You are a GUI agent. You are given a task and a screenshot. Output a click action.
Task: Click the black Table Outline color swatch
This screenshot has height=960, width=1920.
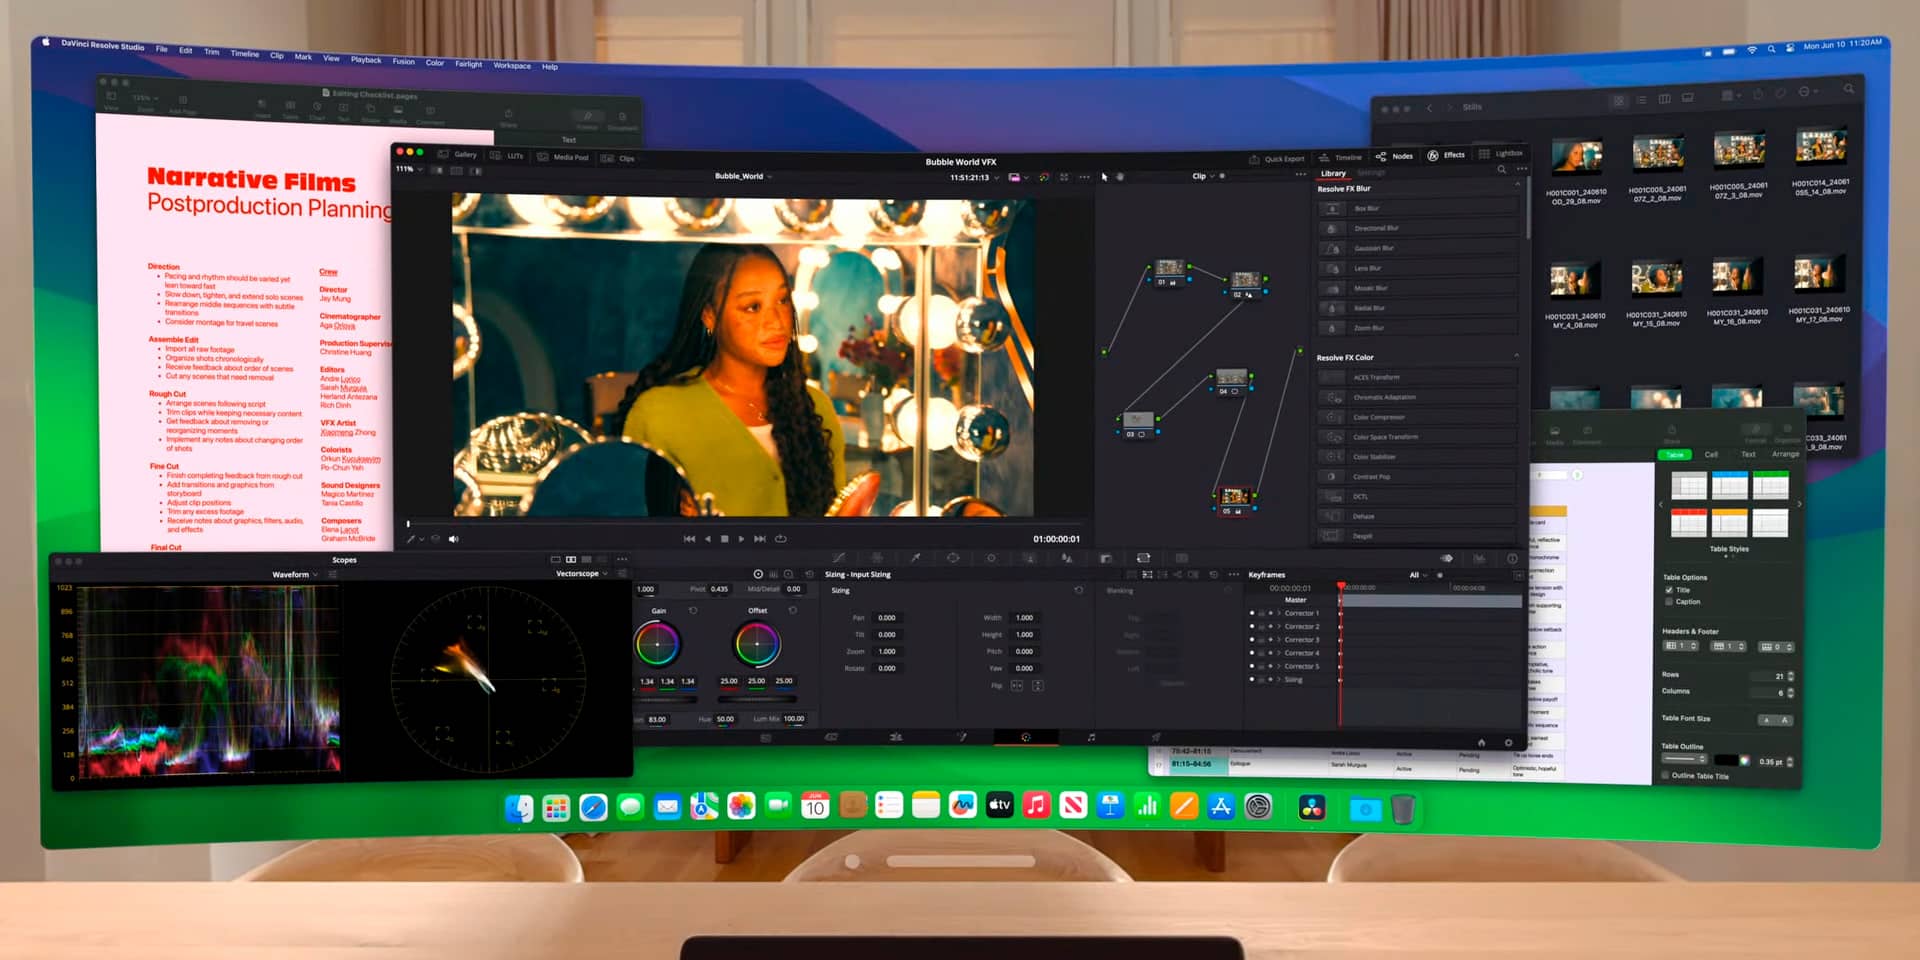[x=1725, y=761]
